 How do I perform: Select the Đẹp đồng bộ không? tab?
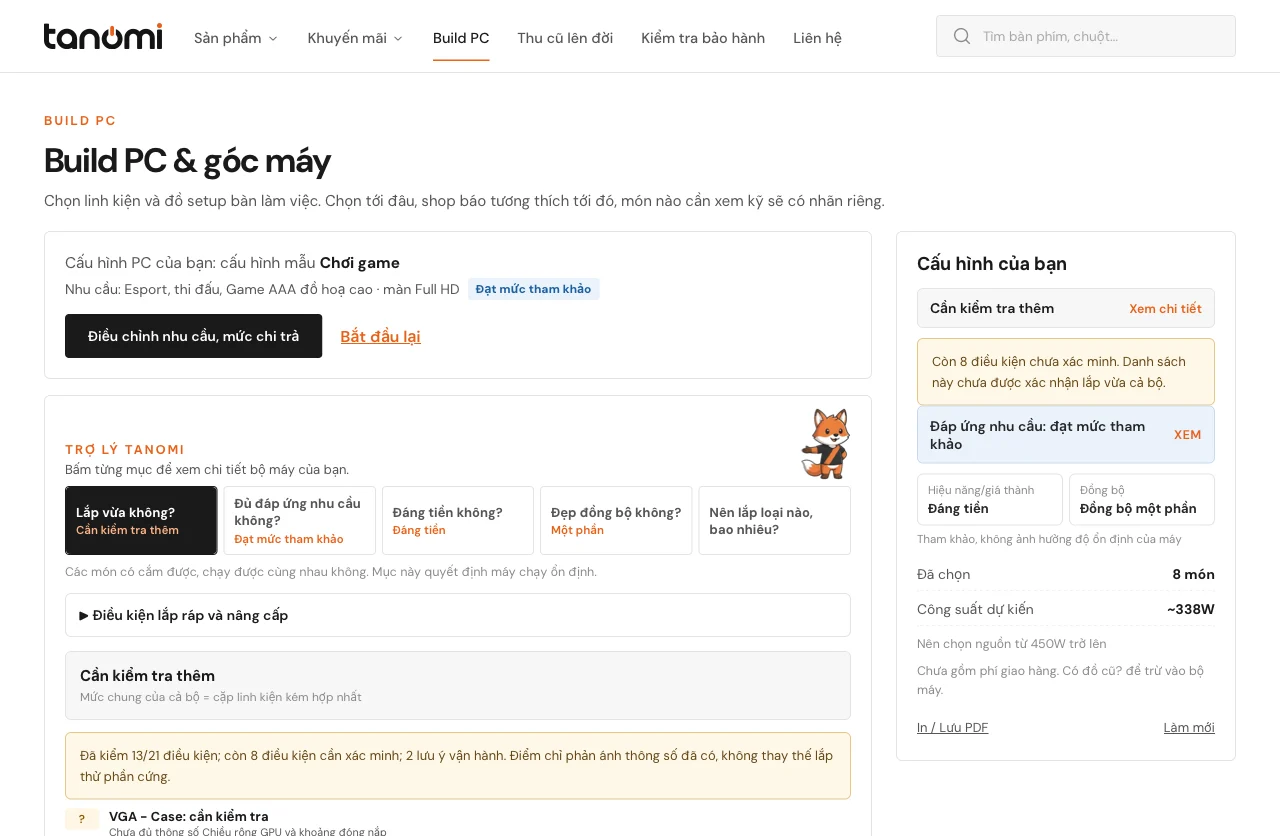(616, 520)
